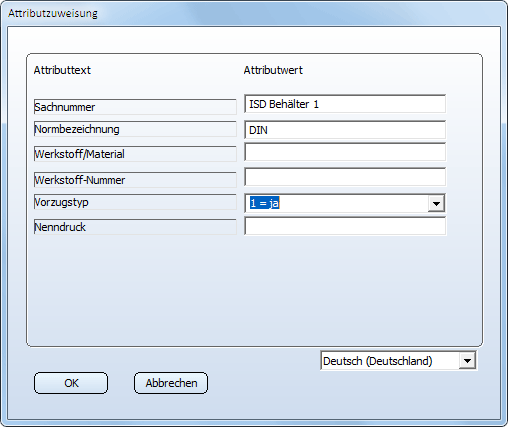Viewport: 508px width, 427px height.
Task: Select the Normbezeichnung attribute text box
Action: 135,129
